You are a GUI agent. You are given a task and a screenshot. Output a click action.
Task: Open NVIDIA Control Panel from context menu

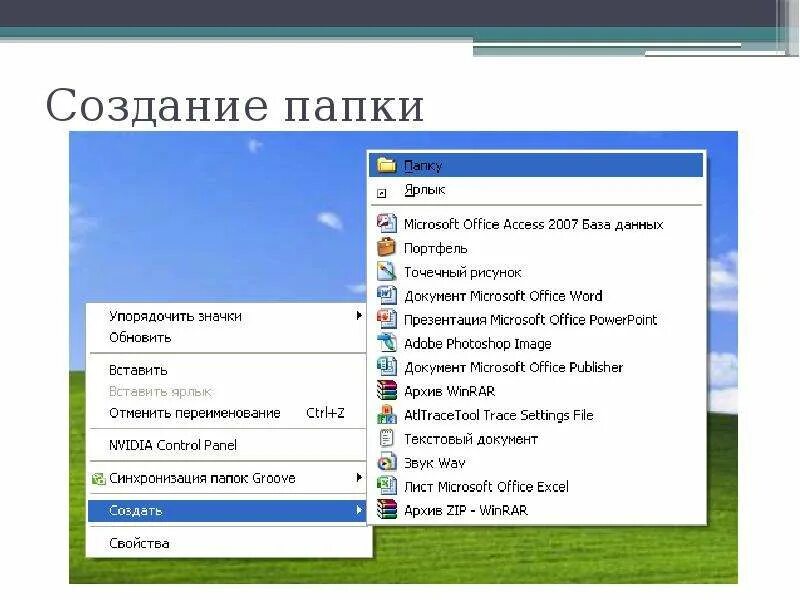click(227, 445)
